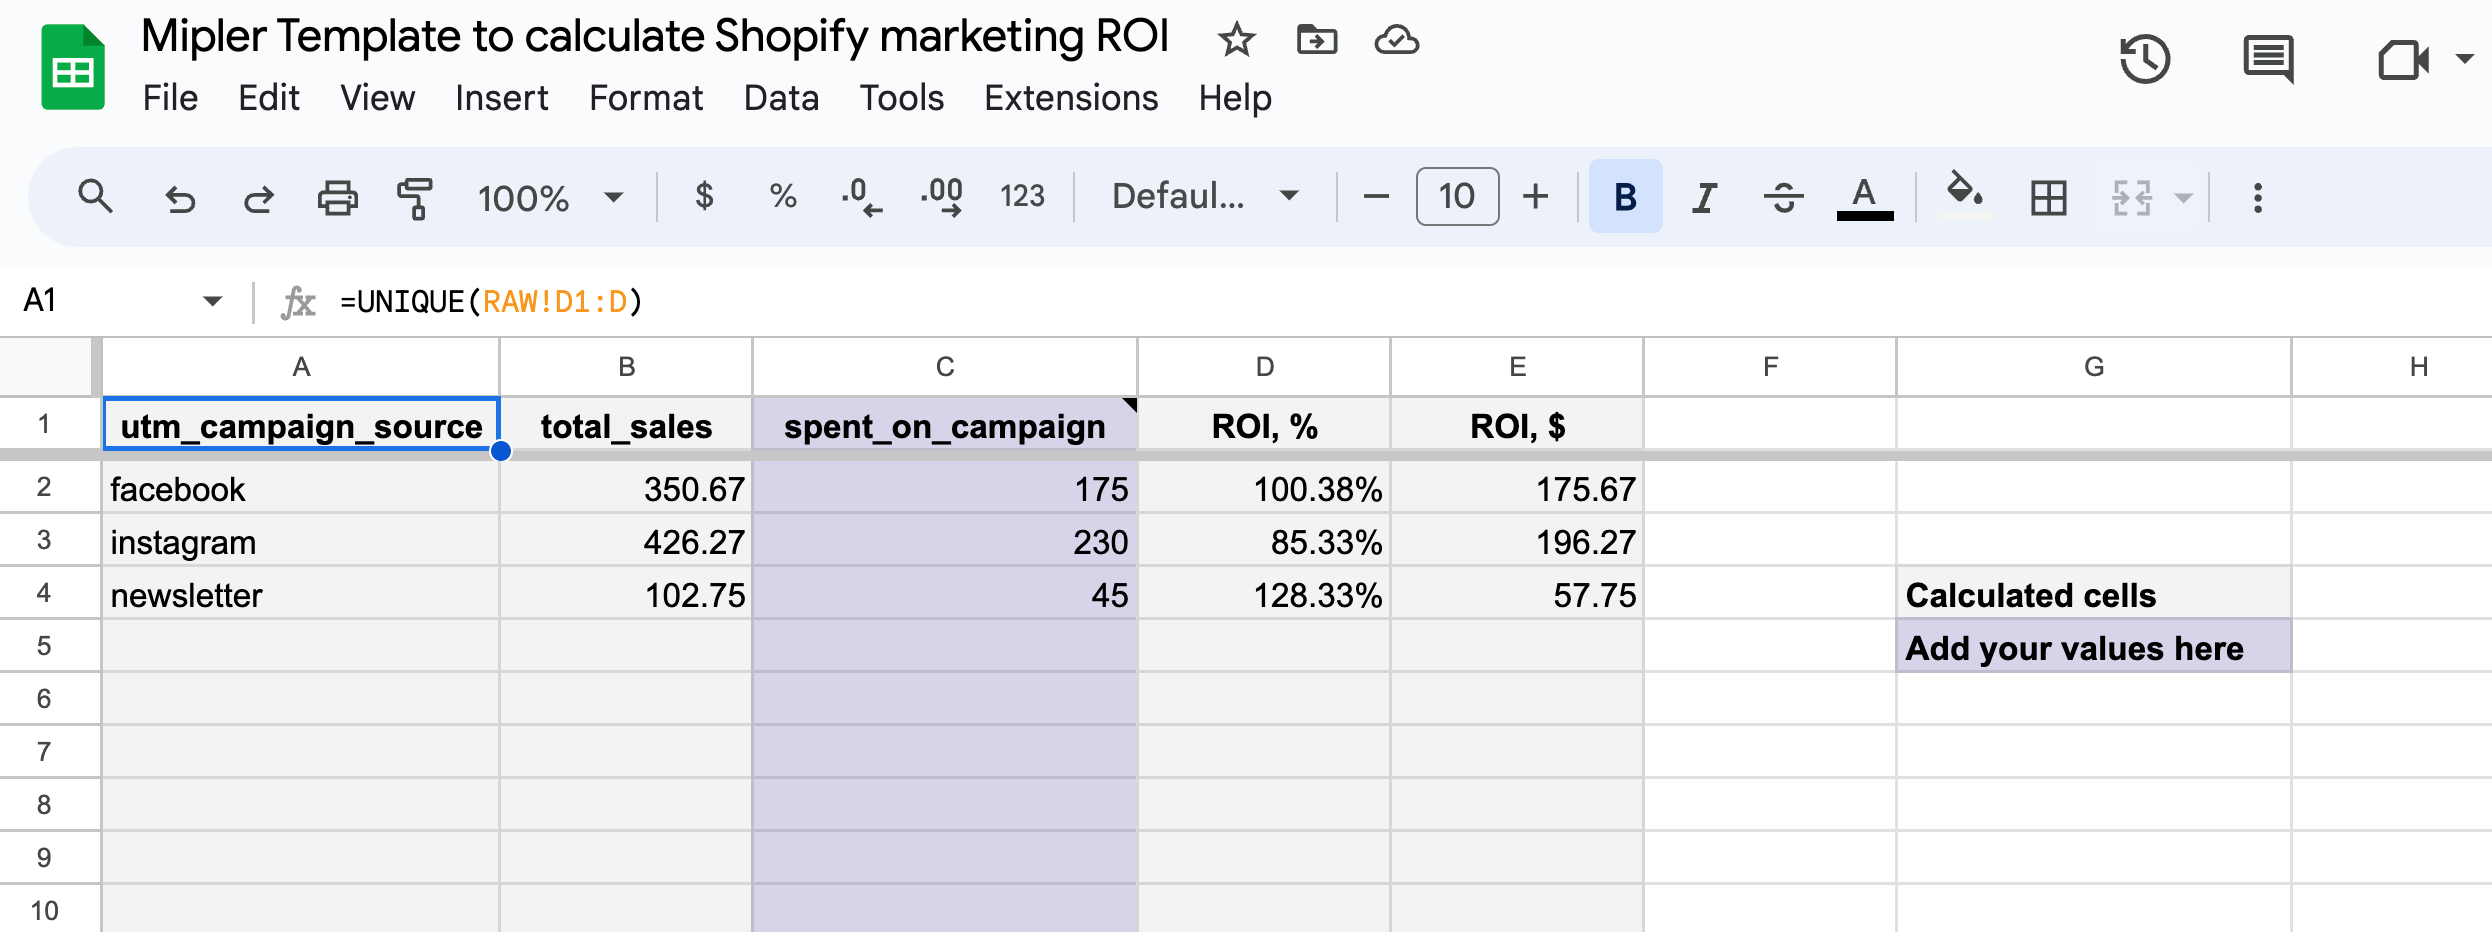The image size is (2492, 932).
Task: Open version history
Action: point(2144,60)
